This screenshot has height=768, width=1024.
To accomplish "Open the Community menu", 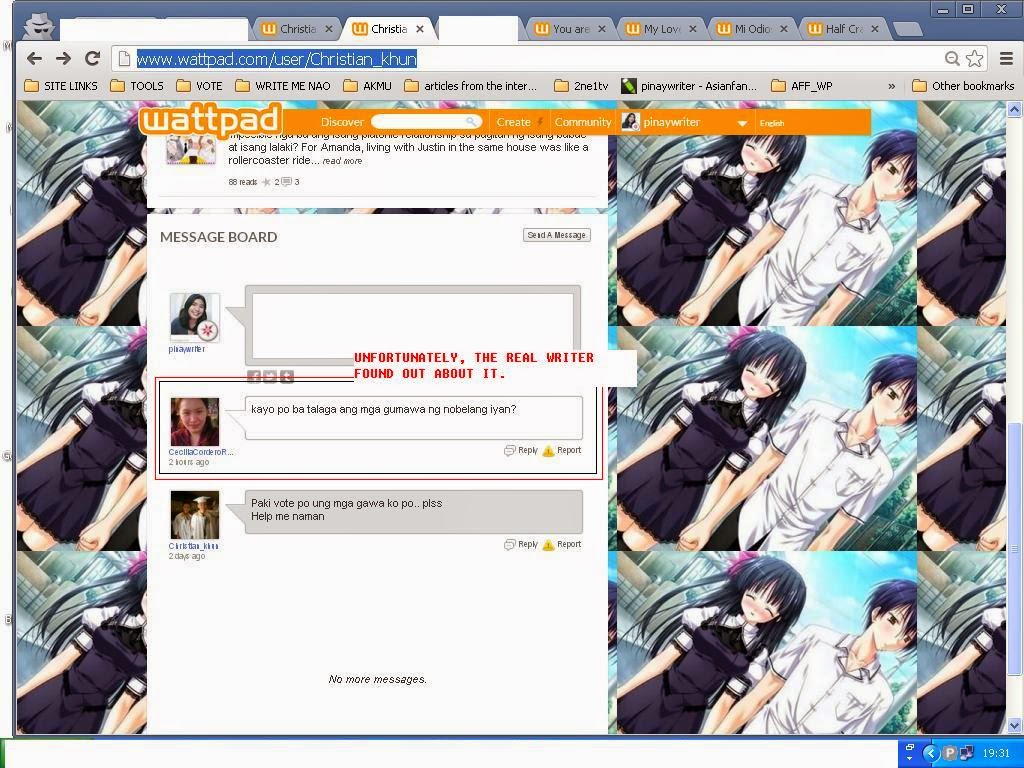I will click(x=583, y=122).
